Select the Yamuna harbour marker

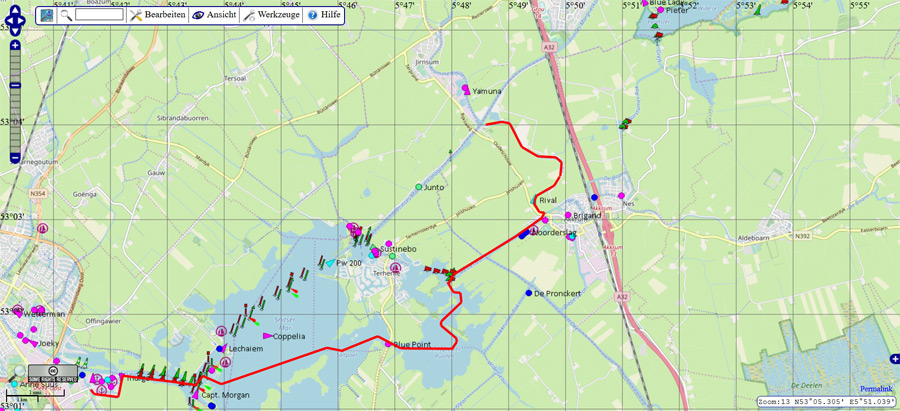466,90
